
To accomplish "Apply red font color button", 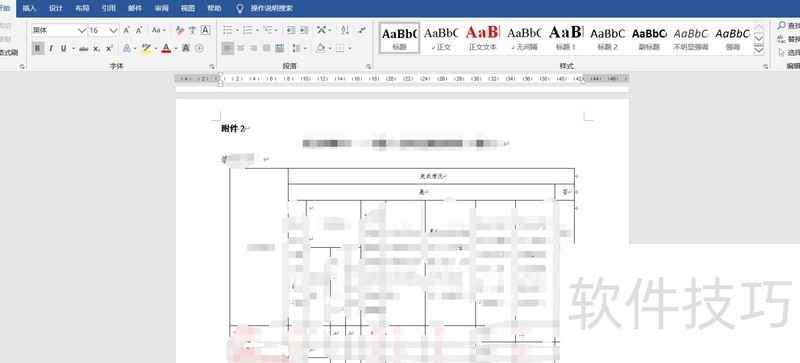I will pos(166,49).
